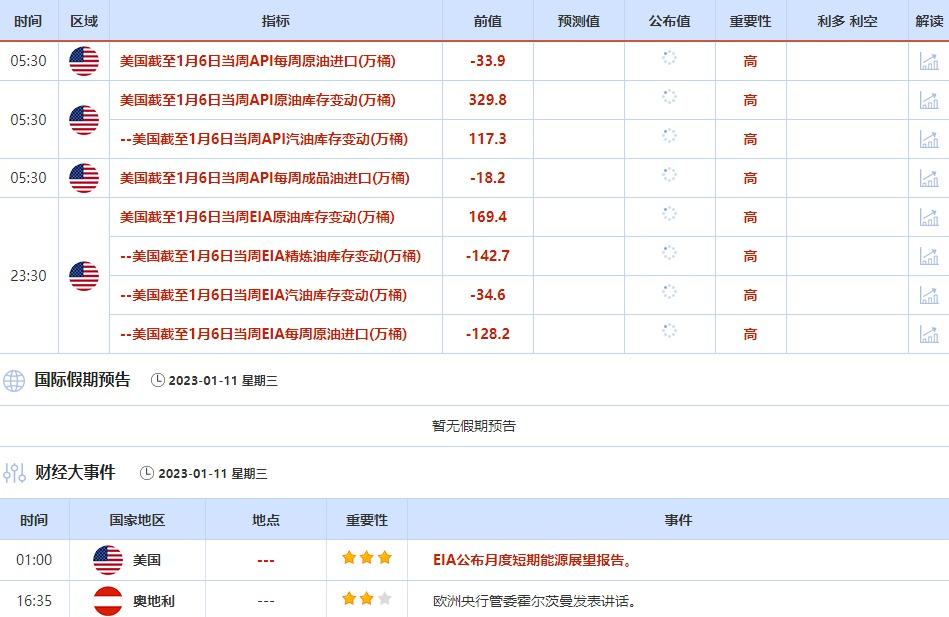Click US flag in the 23:30 row

coord(84,276)
